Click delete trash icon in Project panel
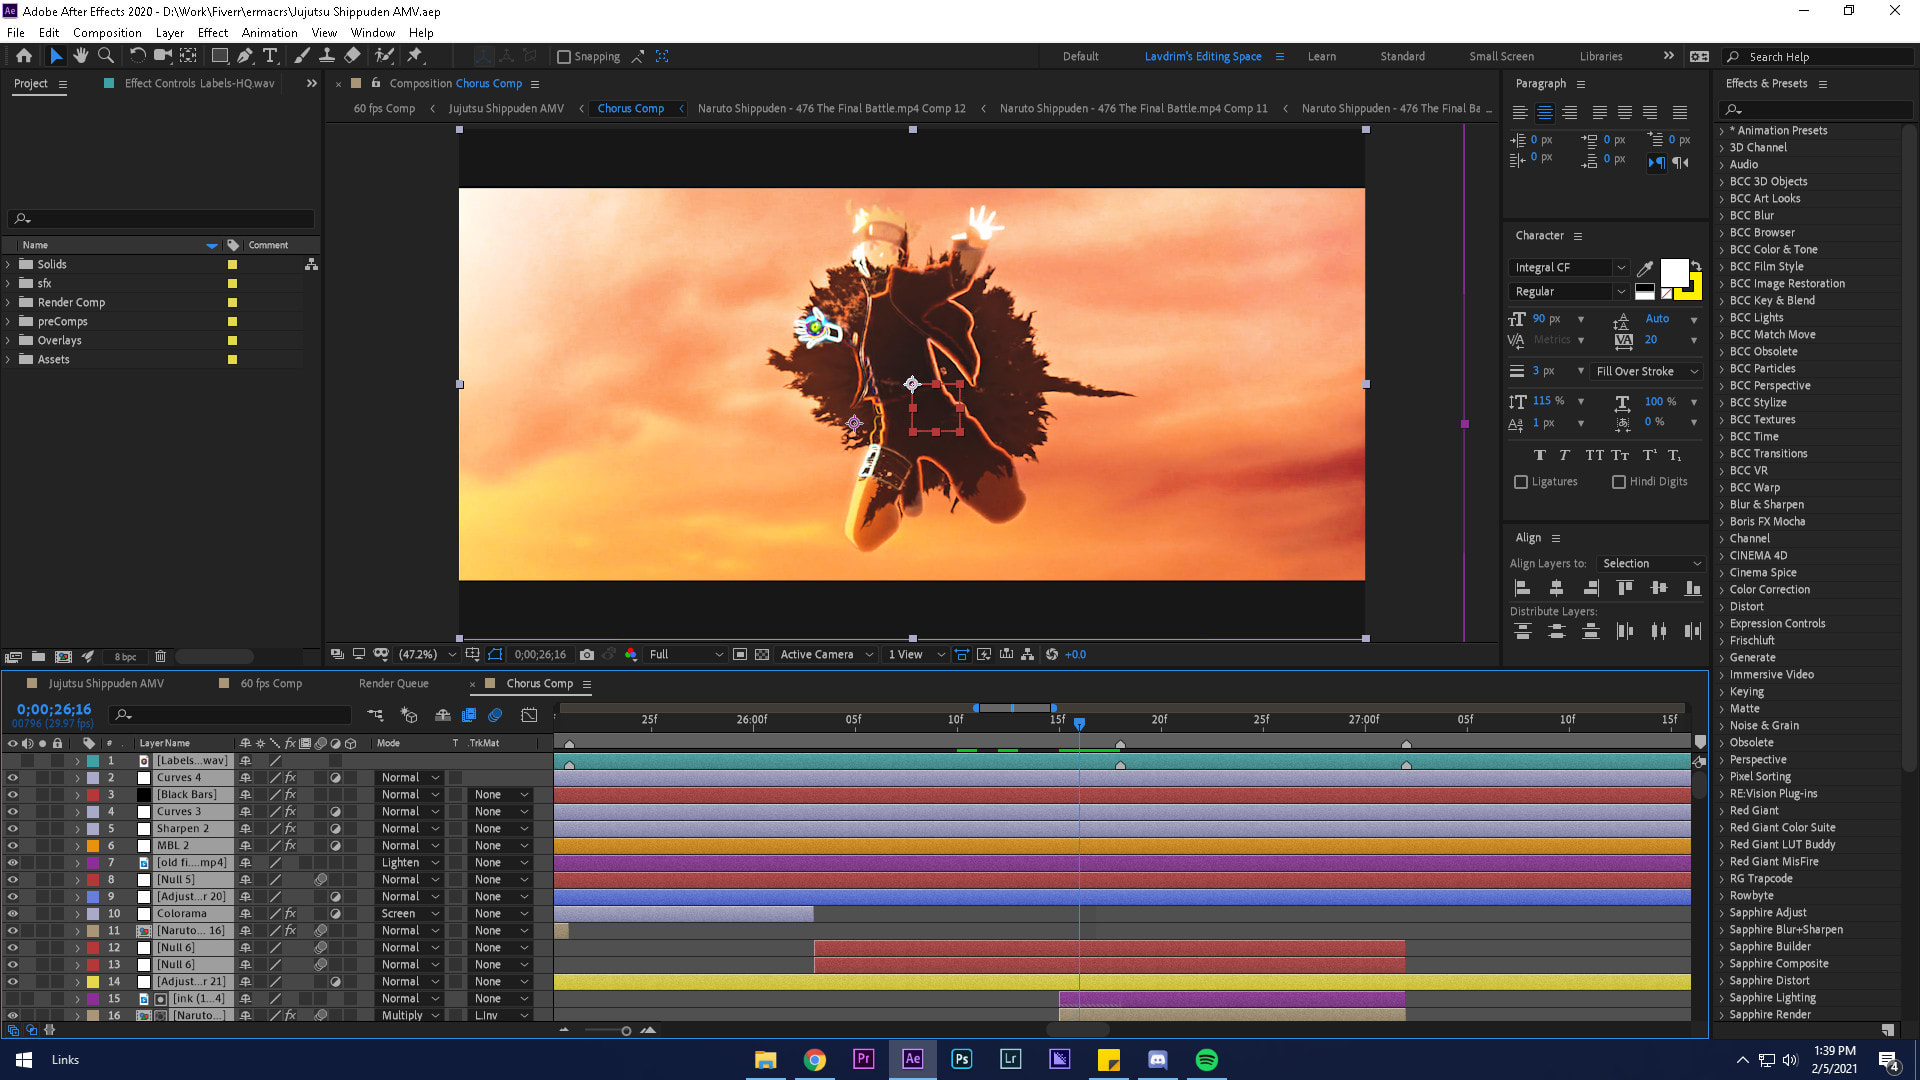This screenshot has height=1080, width=1920. click(160, 657)
